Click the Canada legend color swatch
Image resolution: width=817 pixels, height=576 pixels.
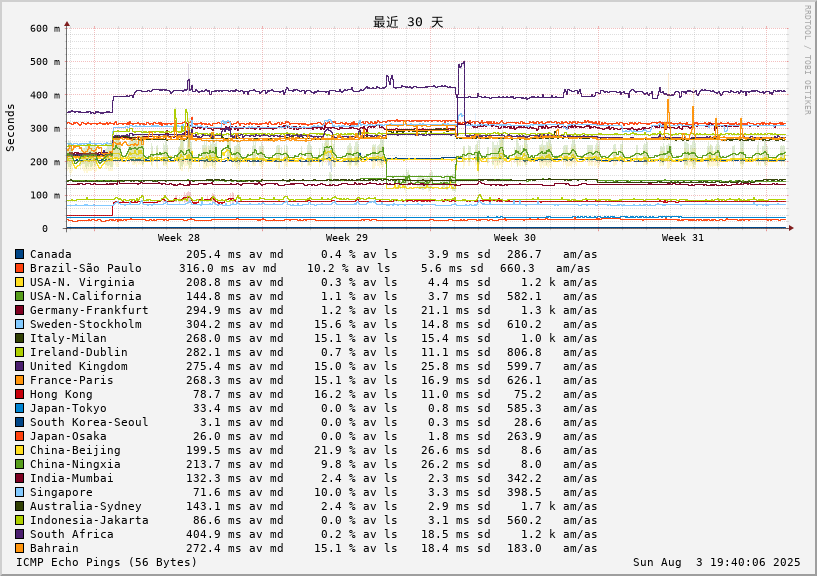19,254
